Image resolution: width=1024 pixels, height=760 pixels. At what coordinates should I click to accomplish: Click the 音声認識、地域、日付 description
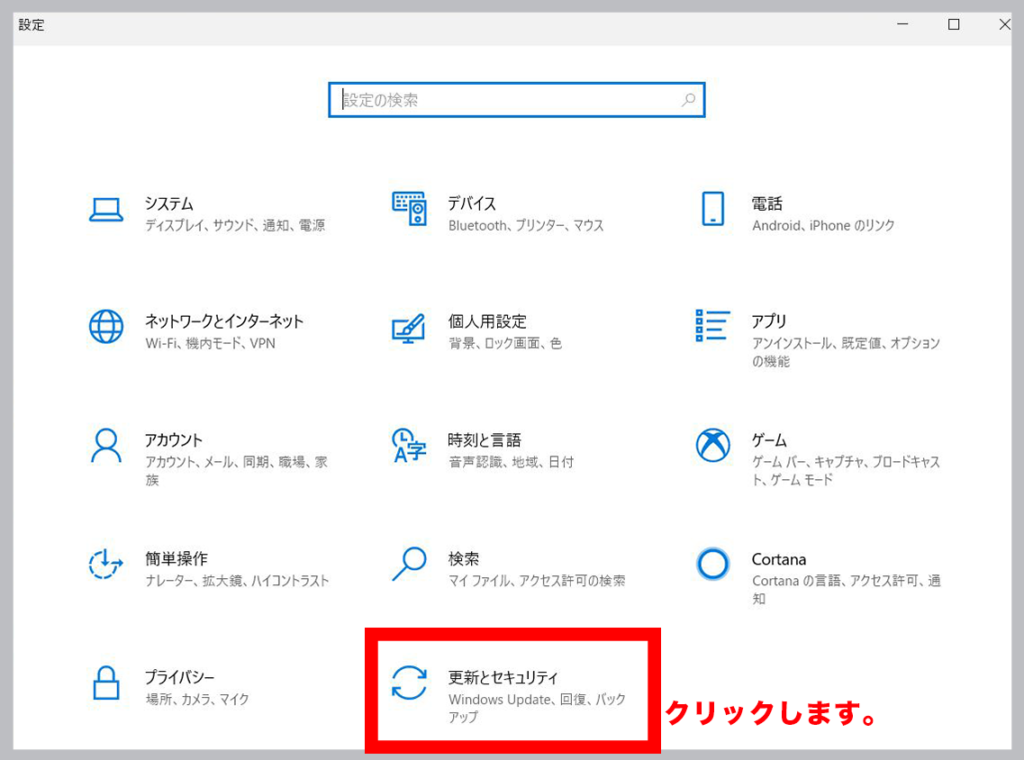point(511,462)
